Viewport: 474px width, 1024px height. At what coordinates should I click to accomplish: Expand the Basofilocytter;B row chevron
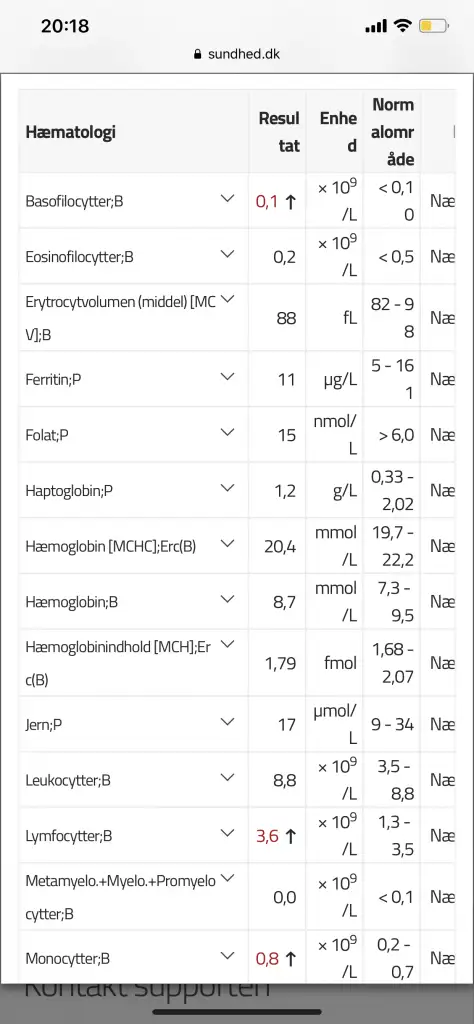(227, 199)
